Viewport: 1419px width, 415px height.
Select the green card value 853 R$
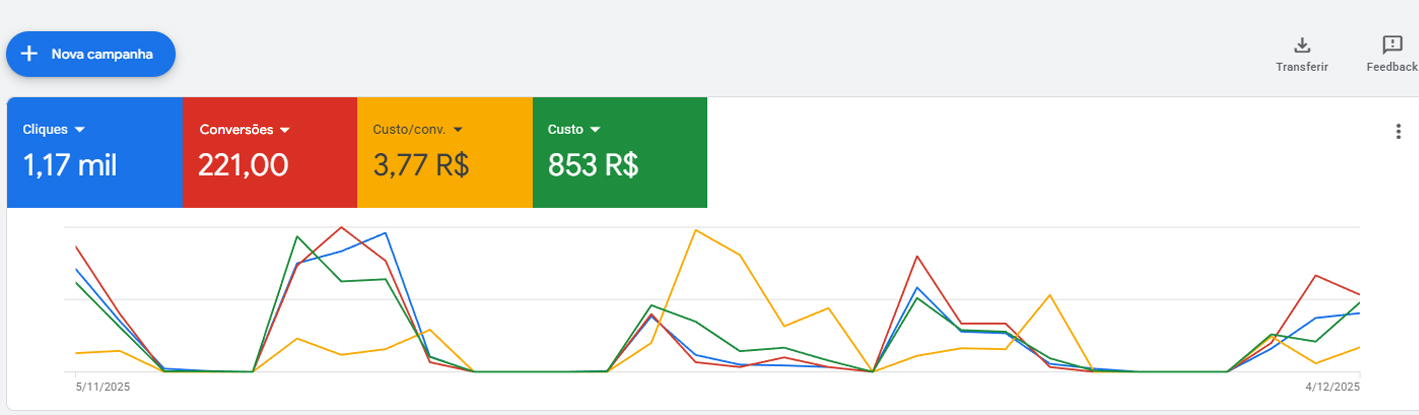tap(593, 165)
